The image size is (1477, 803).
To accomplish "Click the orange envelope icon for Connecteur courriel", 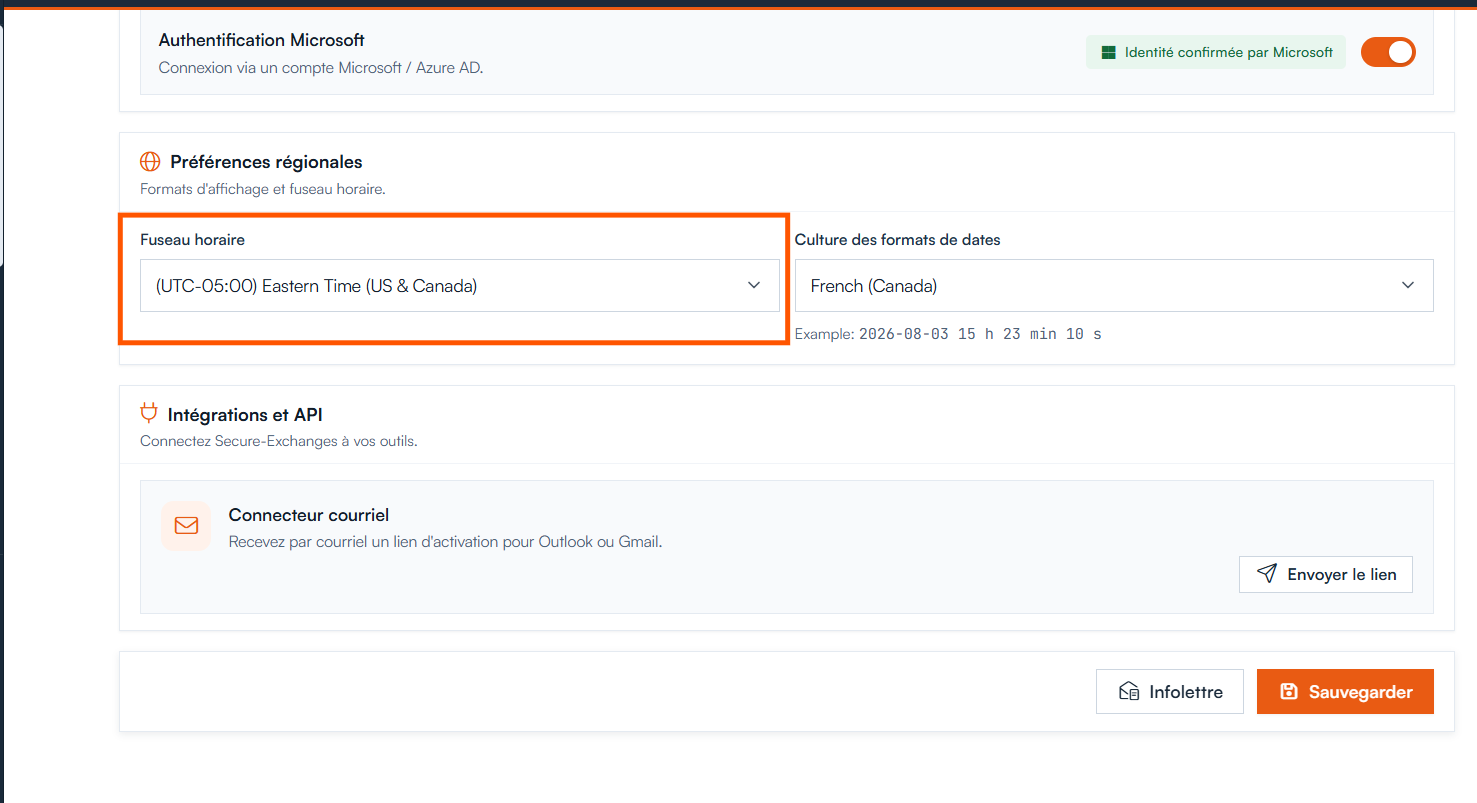I will (186, 526).
